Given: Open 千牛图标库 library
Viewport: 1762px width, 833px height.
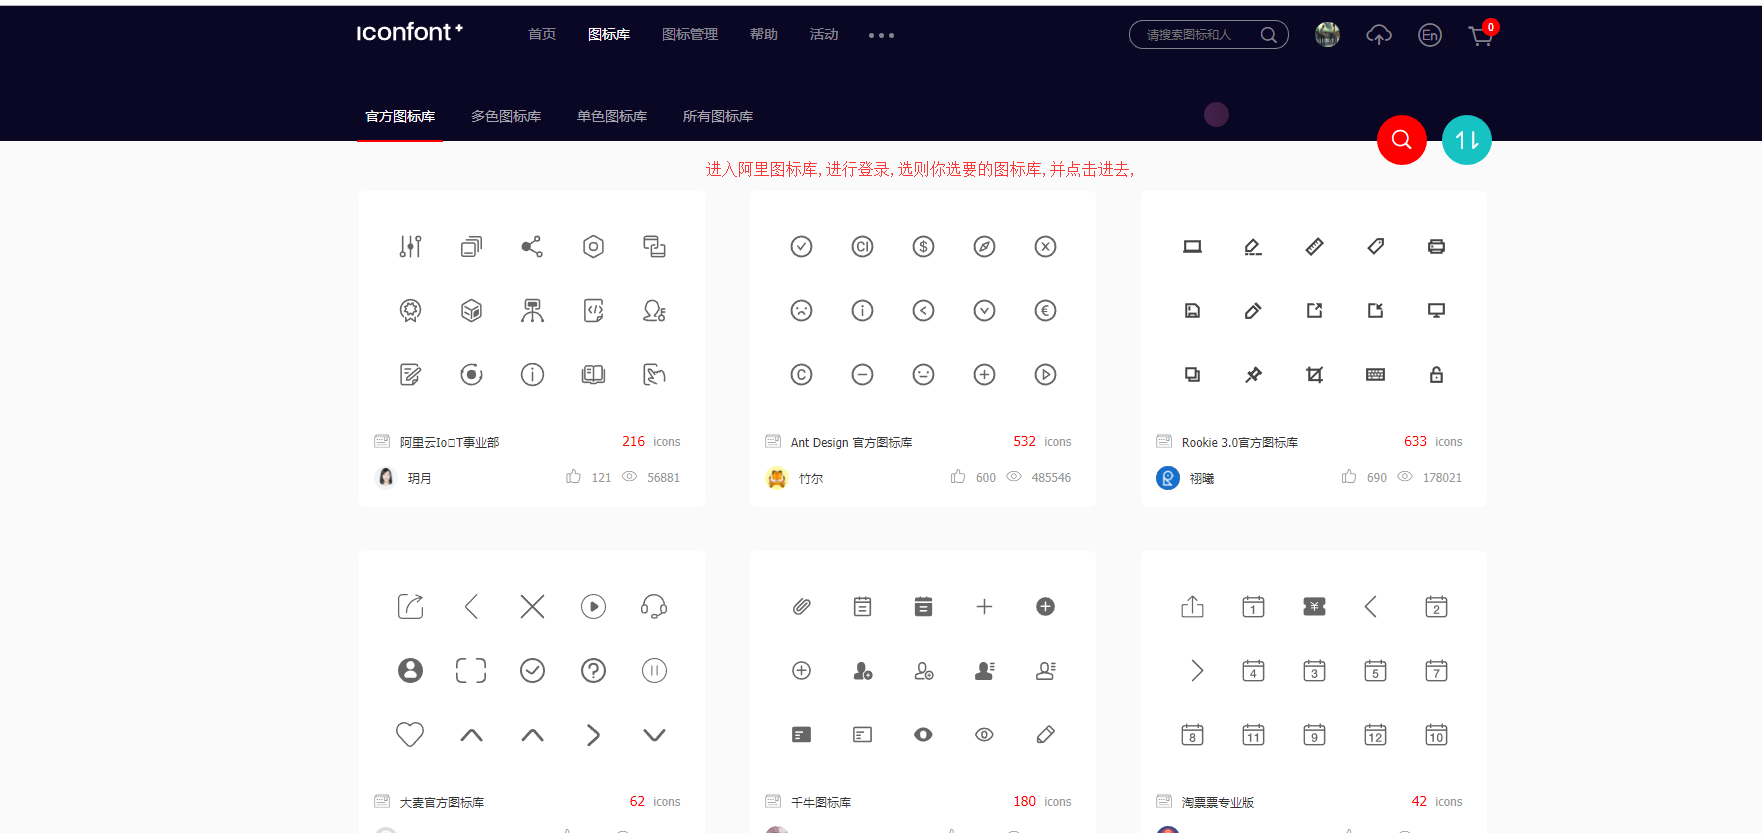Looking at the screenshot, I should click(821, 802).
